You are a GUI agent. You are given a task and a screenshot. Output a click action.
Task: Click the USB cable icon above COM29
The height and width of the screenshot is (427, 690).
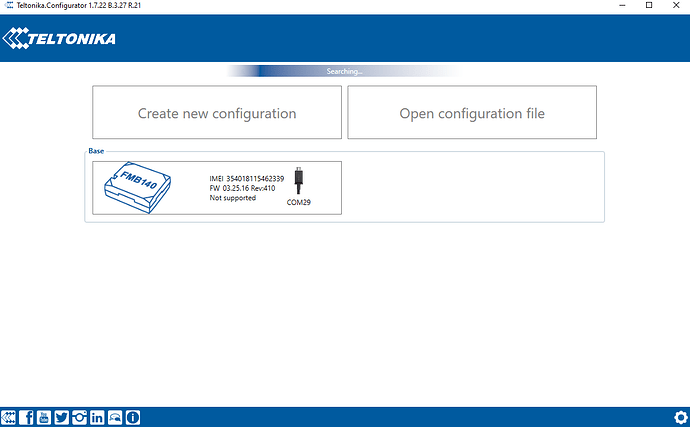[299, 180]
